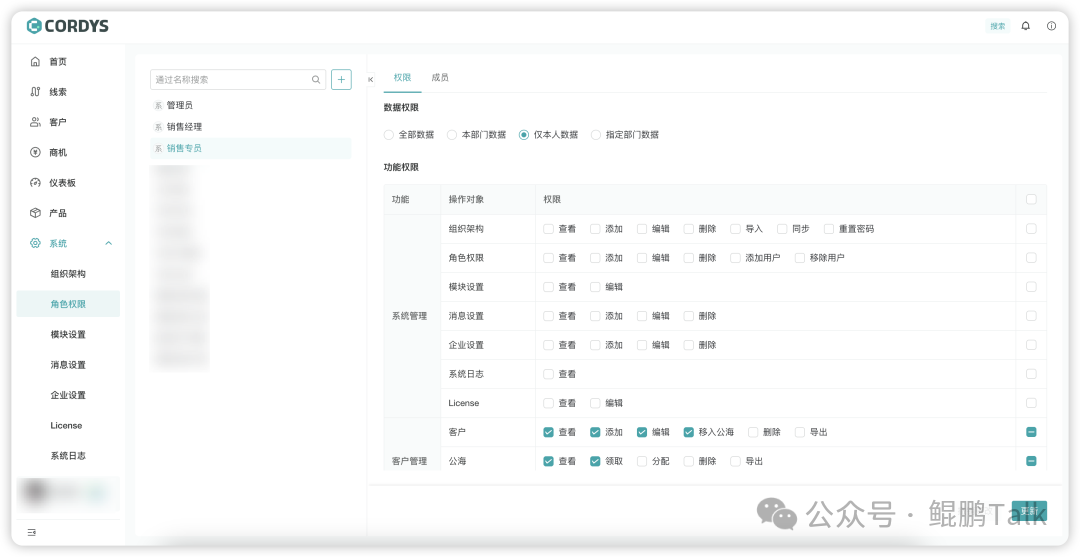The image size is (1080, 557).
Task: Toggle the row select-all checkbox for 公海
Action: click(x=1031, y=461)
